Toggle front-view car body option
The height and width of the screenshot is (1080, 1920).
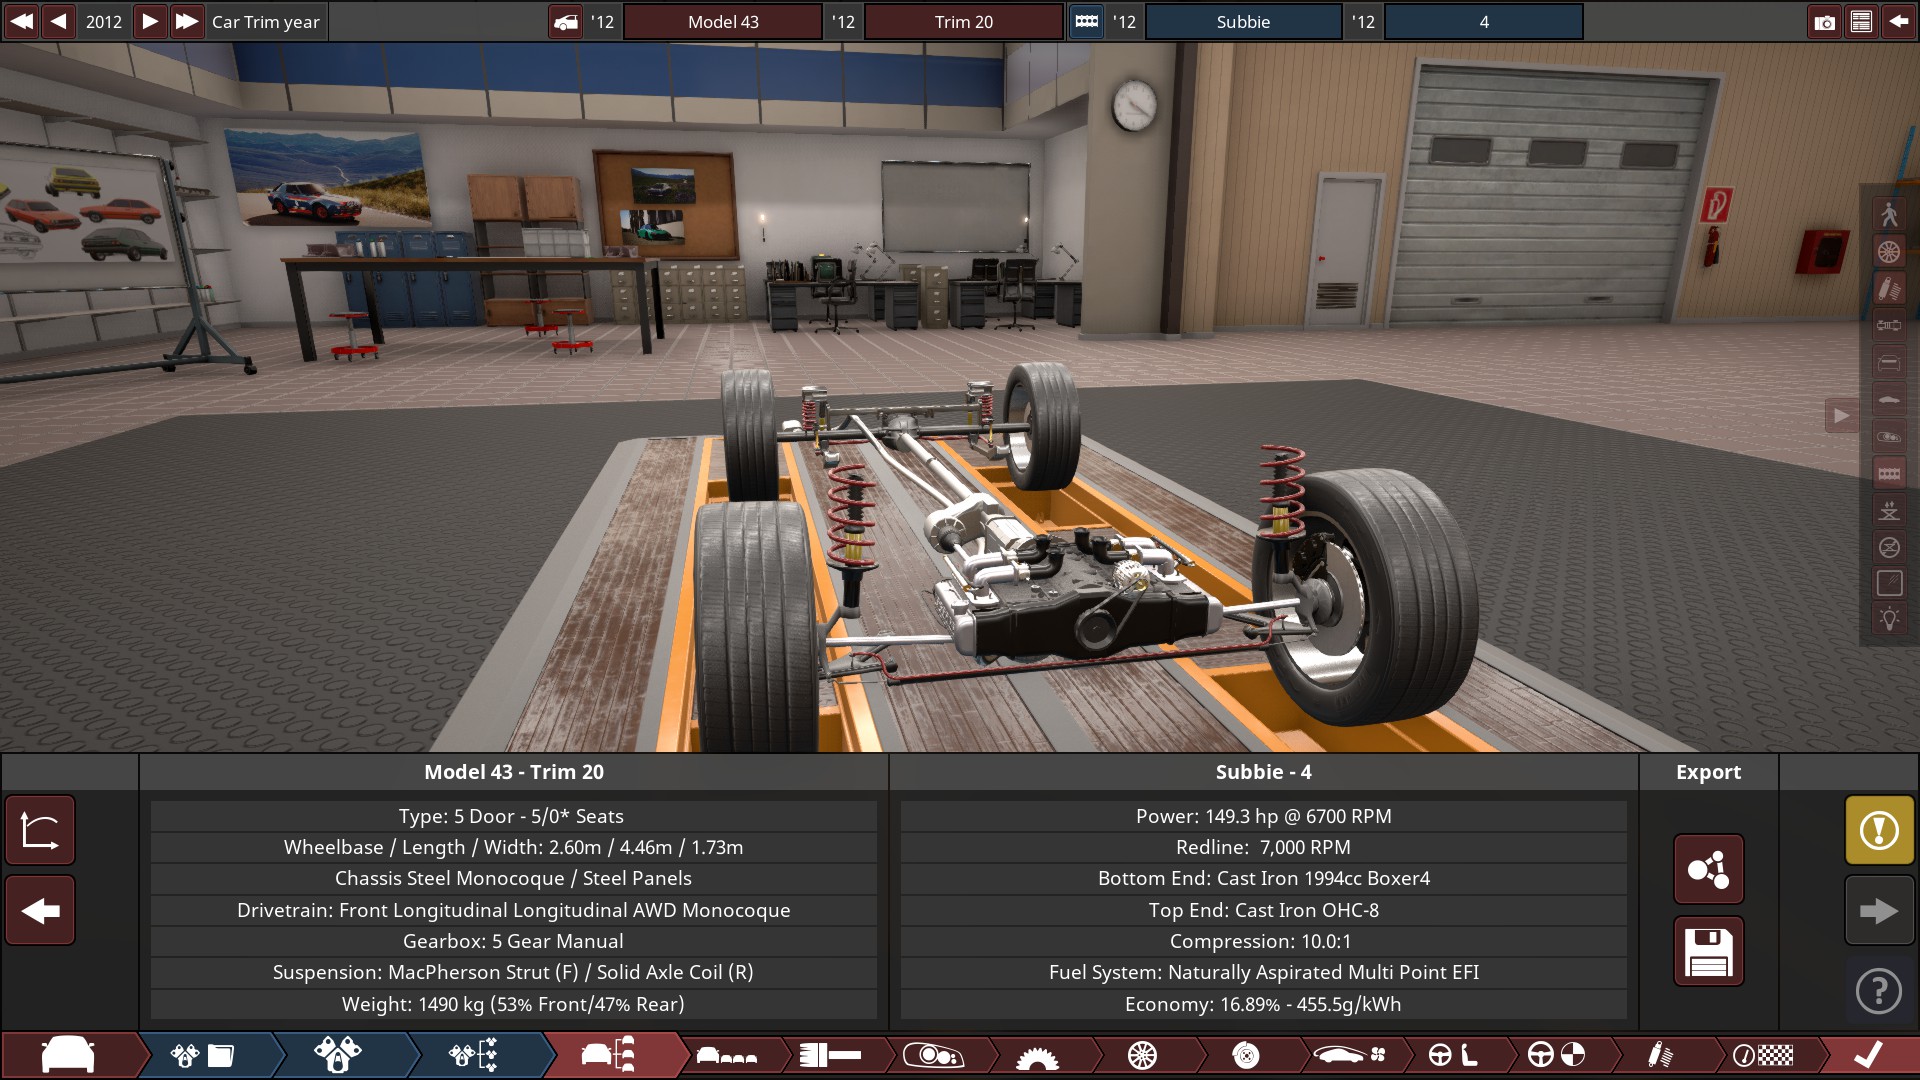1889,362
